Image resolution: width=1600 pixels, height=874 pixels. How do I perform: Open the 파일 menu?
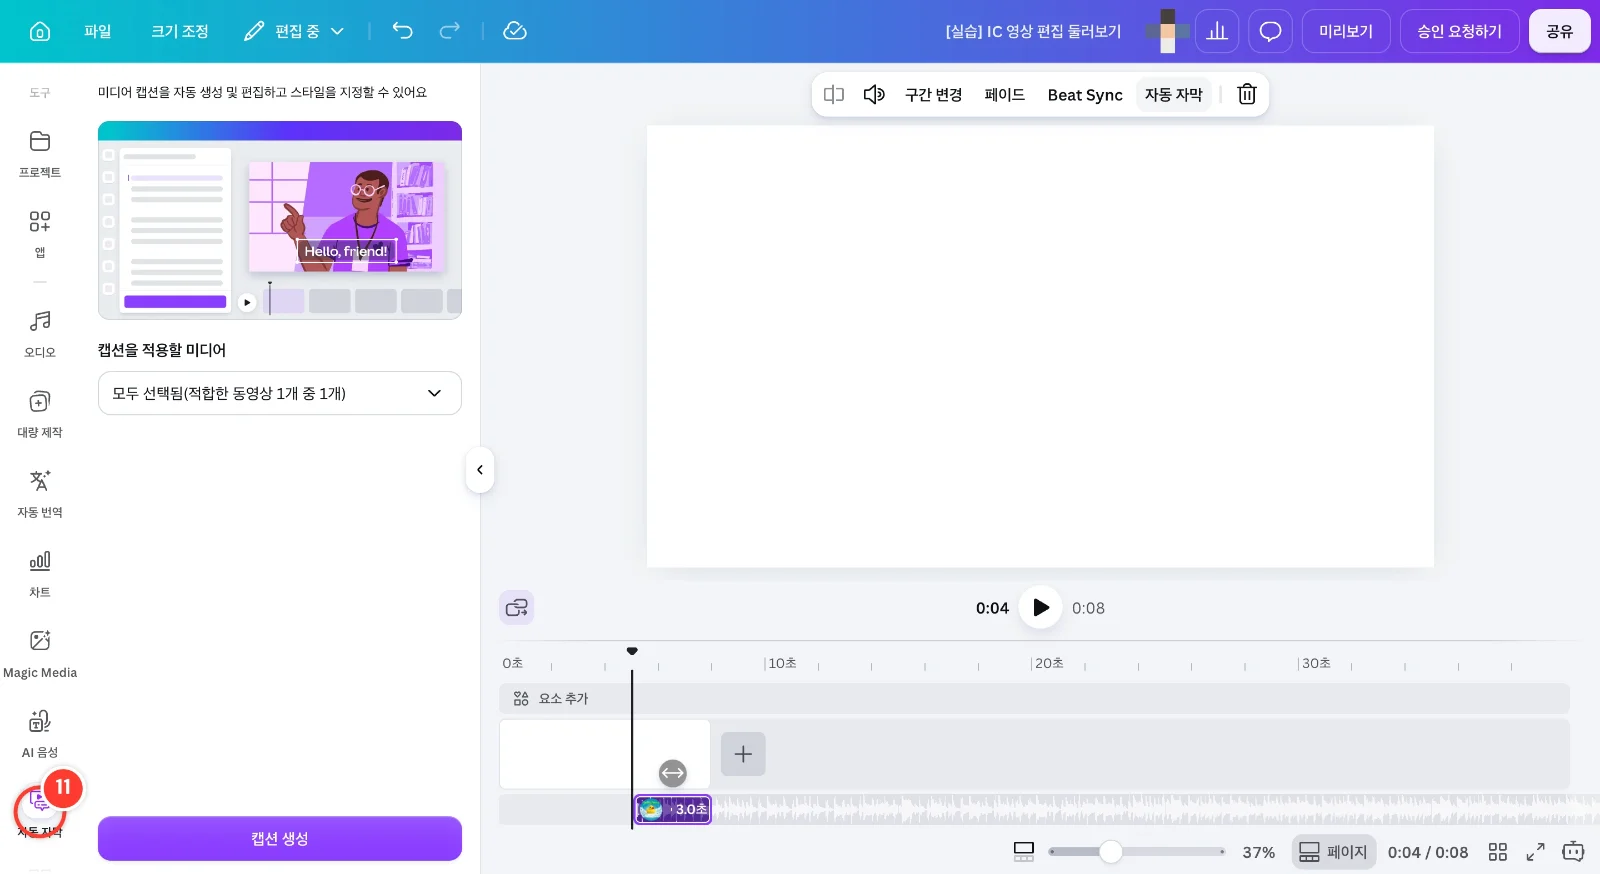(x=98, y=31)
